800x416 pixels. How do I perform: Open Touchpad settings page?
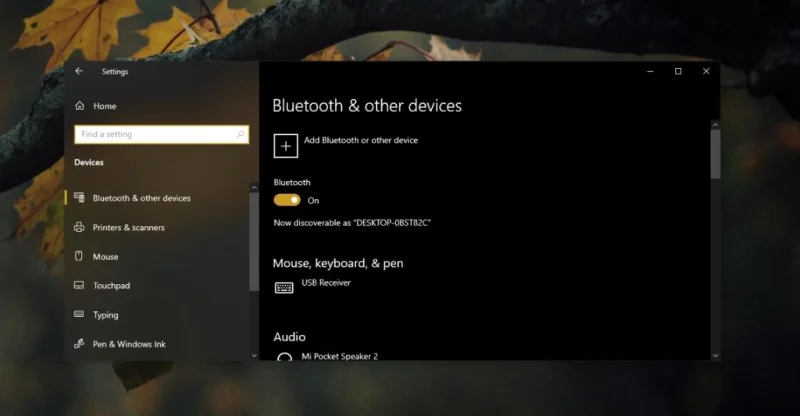click(111, 286)
